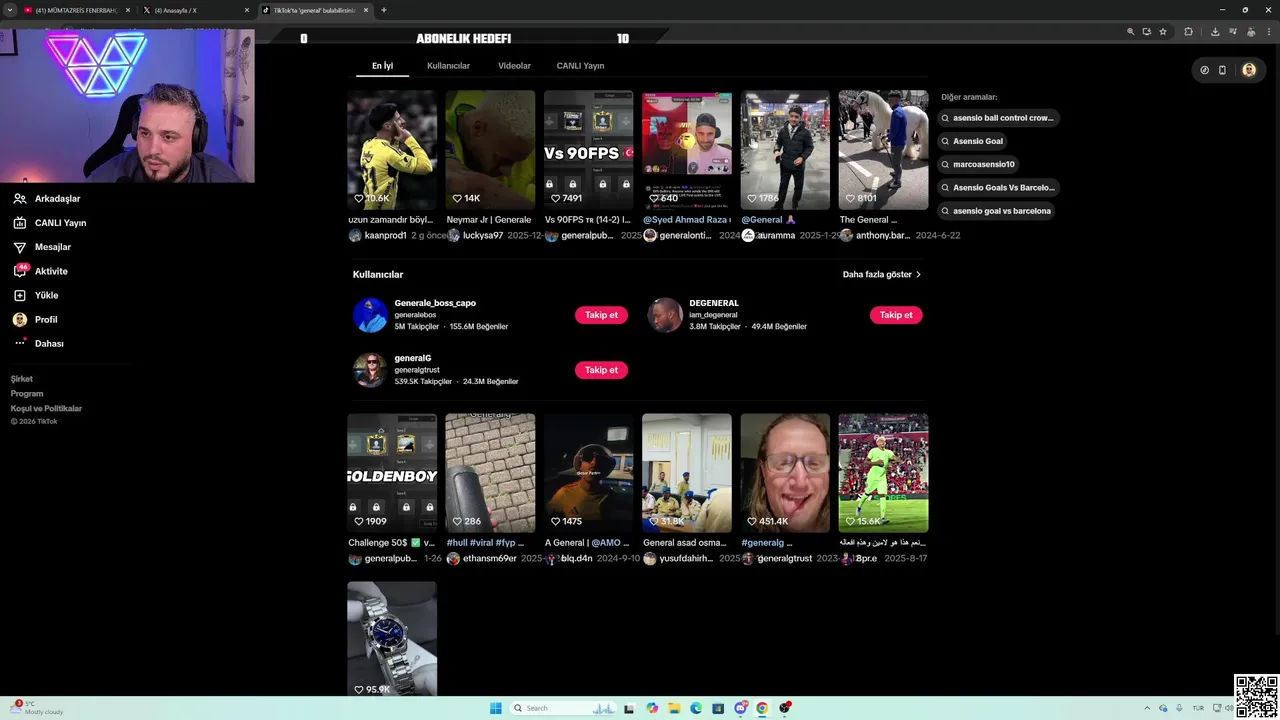Open the Program footer link
The width and height of the screenshot is (1280, 720).
click(27, 394)
